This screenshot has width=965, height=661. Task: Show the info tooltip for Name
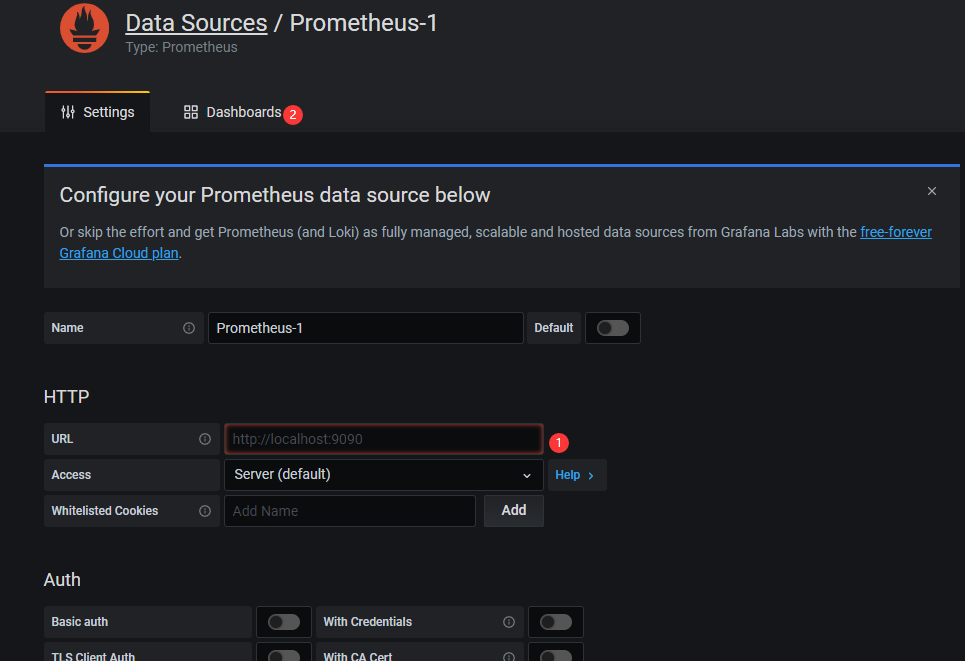189,328
